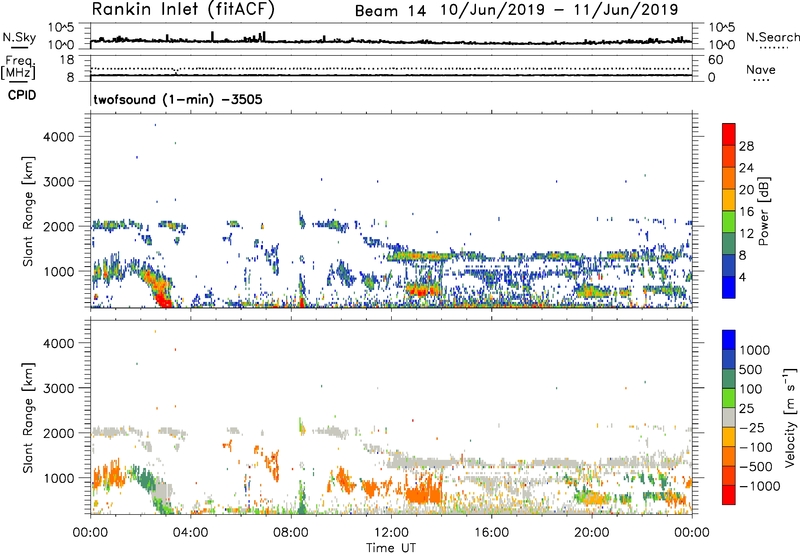Select the 'Power [dB]' colorbar title
This screenshot has height=554, width=800.
(x=764, y=211)
